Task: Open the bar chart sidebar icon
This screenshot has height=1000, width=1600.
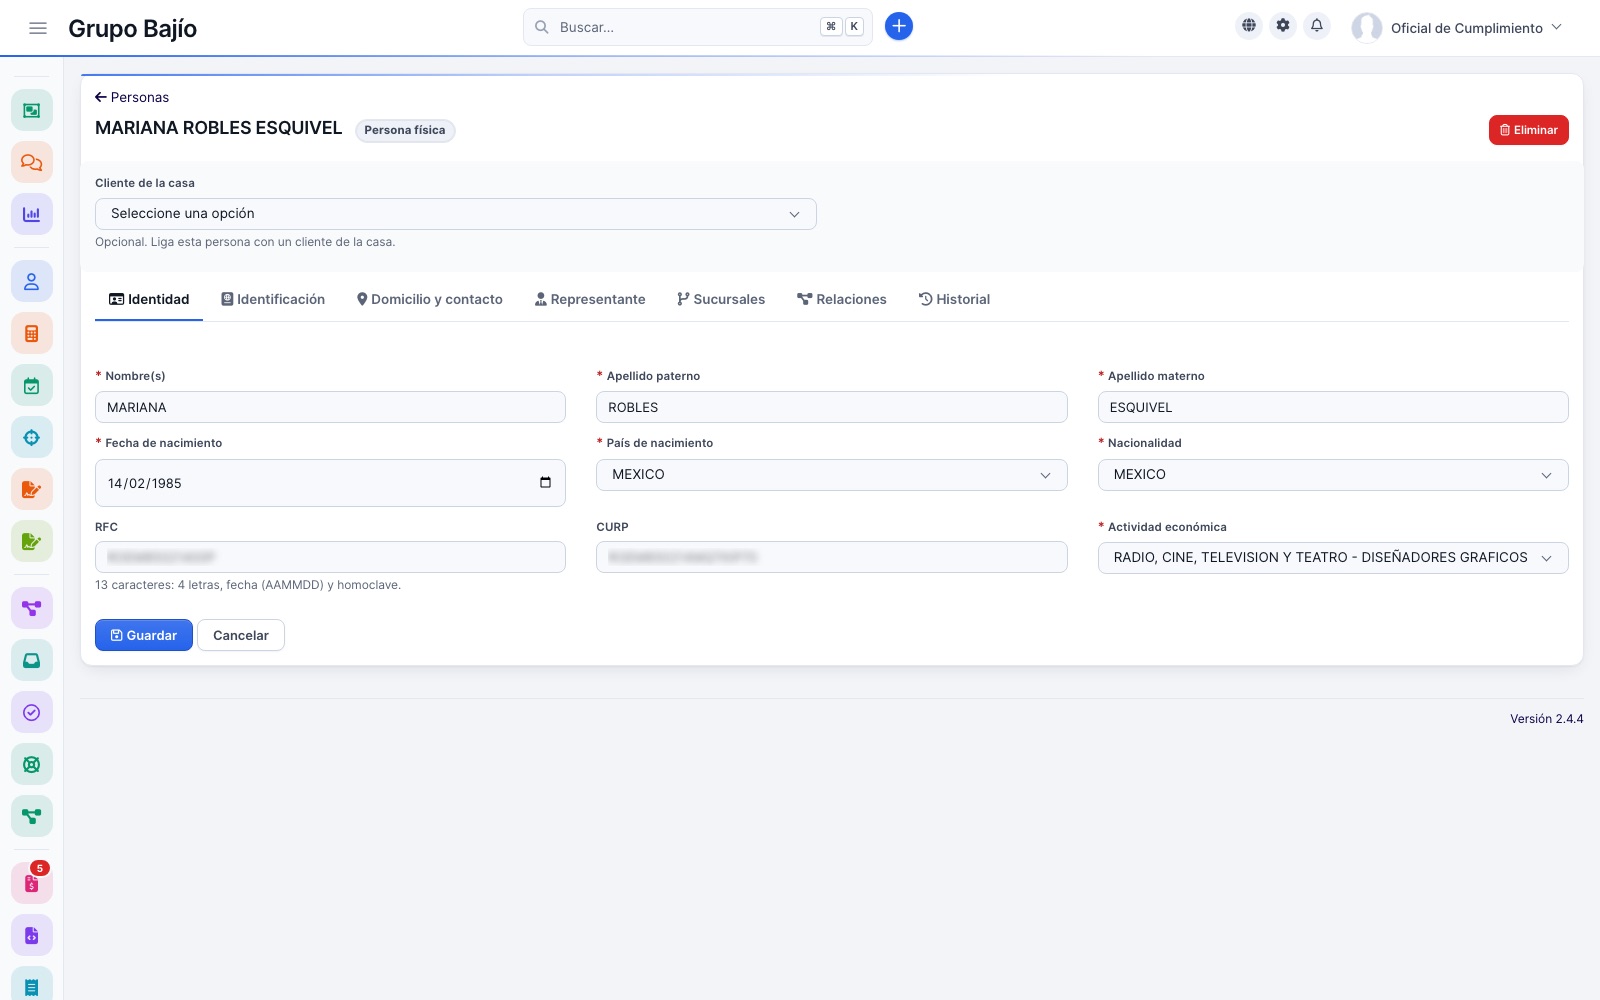Action: click(x=32, y=214)
